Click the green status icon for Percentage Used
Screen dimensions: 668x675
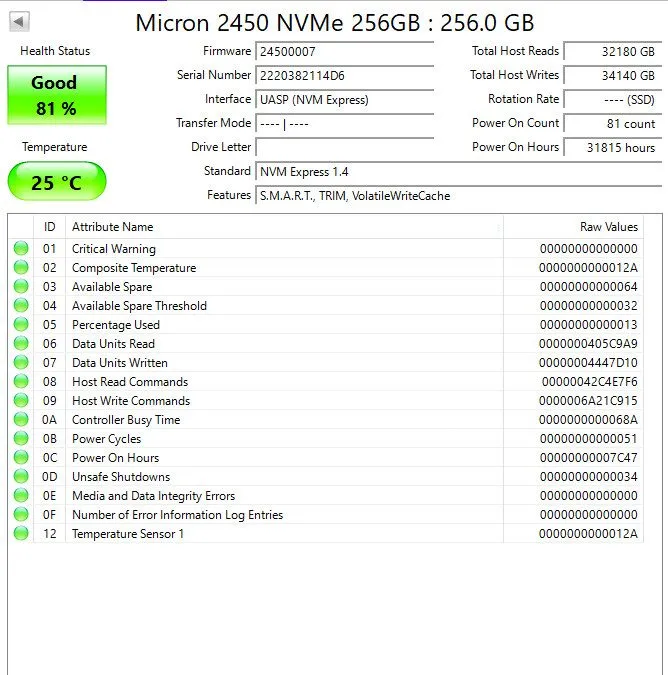pos(21,324)
